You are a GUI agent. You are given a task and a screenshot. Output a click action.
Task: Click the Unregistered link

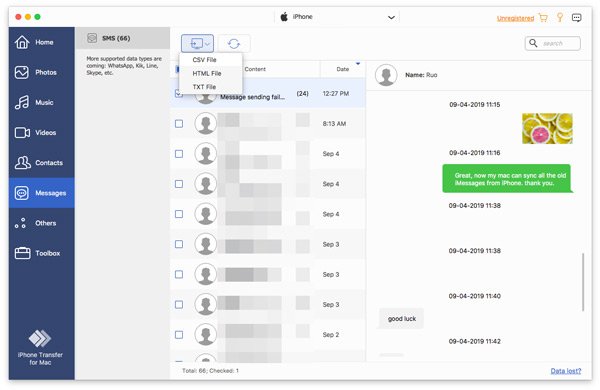pos(515,18)
